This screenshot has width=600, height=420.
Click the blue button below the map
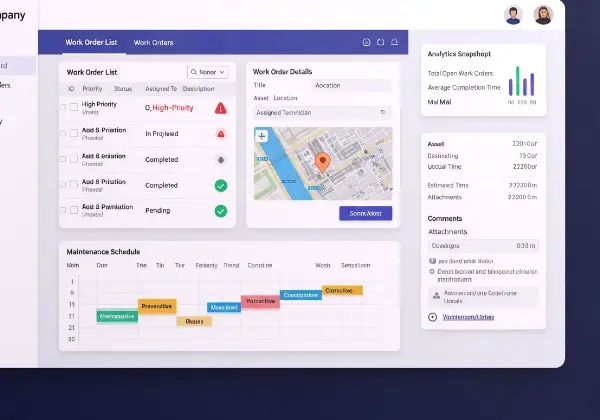365,213
